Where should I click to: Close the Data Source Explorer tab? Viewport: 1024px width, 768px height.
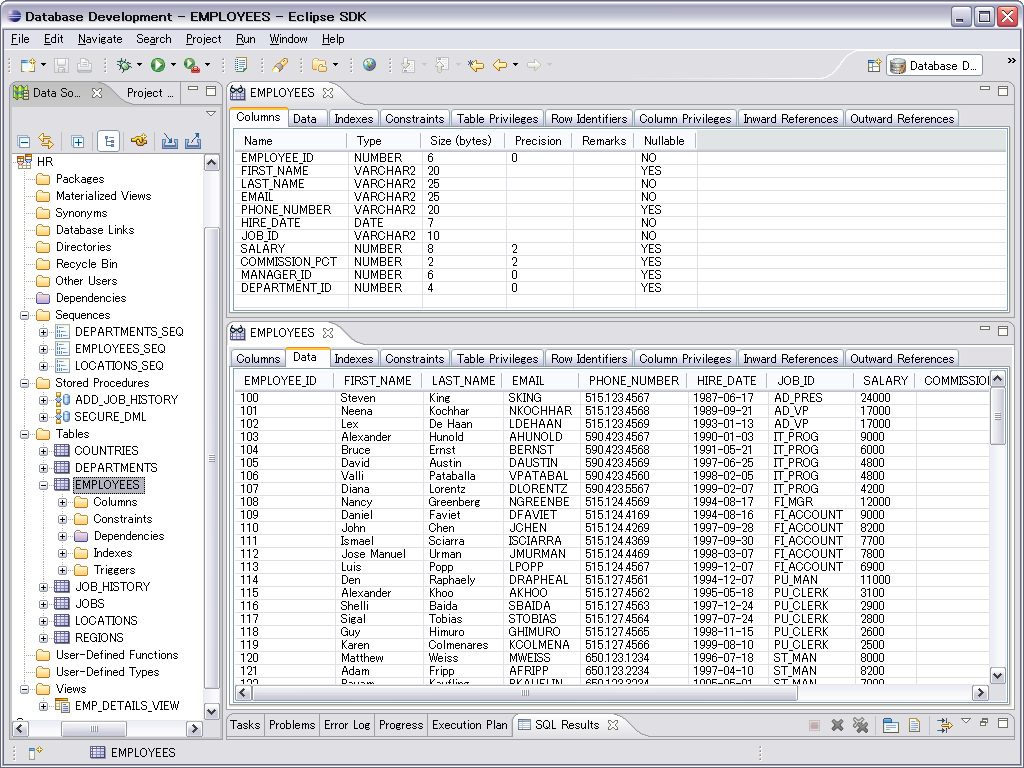97,93
